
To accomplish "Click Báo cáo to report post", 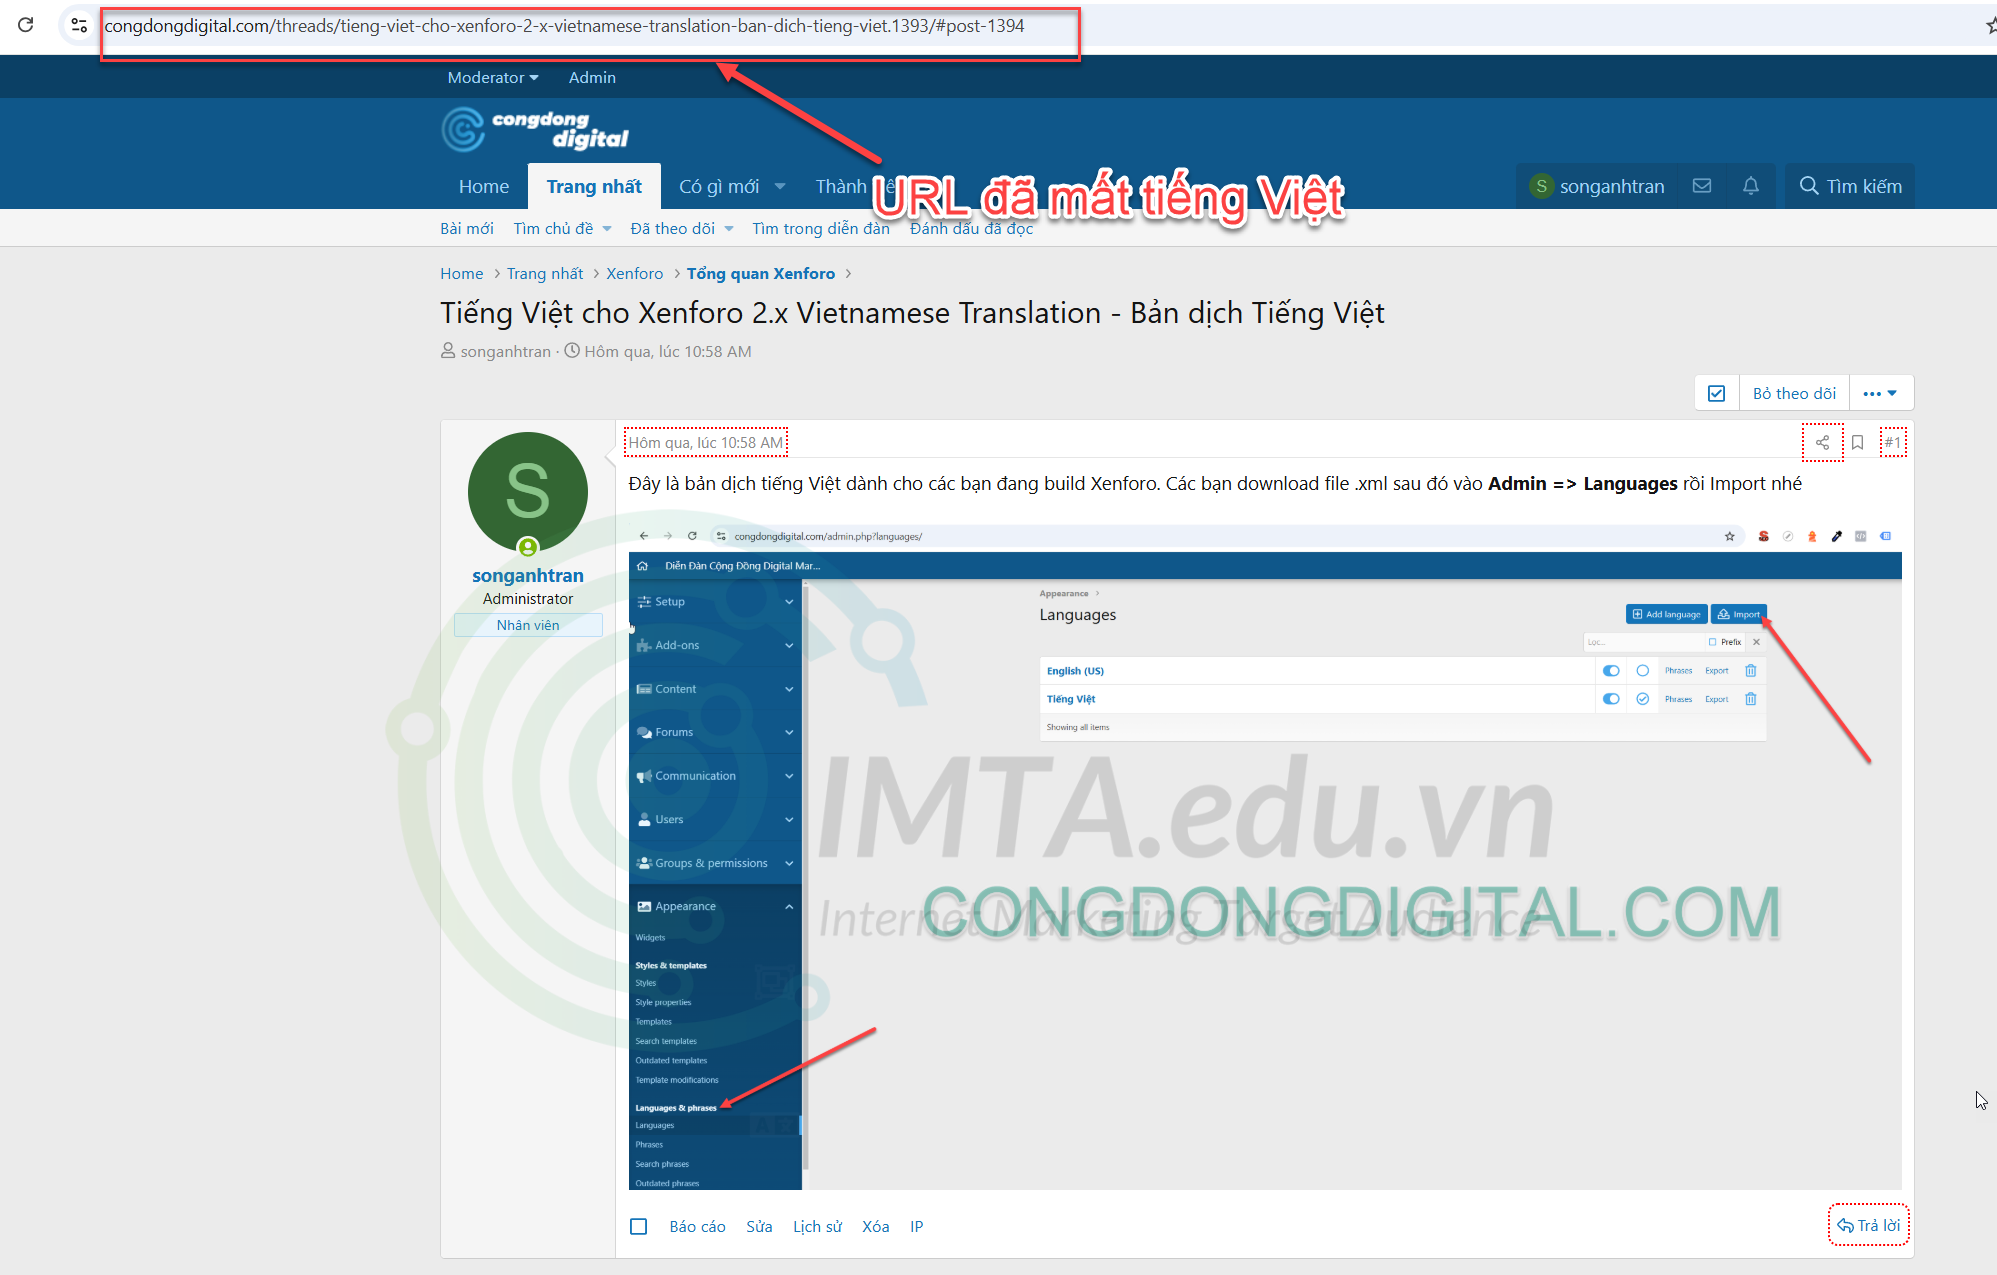I will [698, 1226].
